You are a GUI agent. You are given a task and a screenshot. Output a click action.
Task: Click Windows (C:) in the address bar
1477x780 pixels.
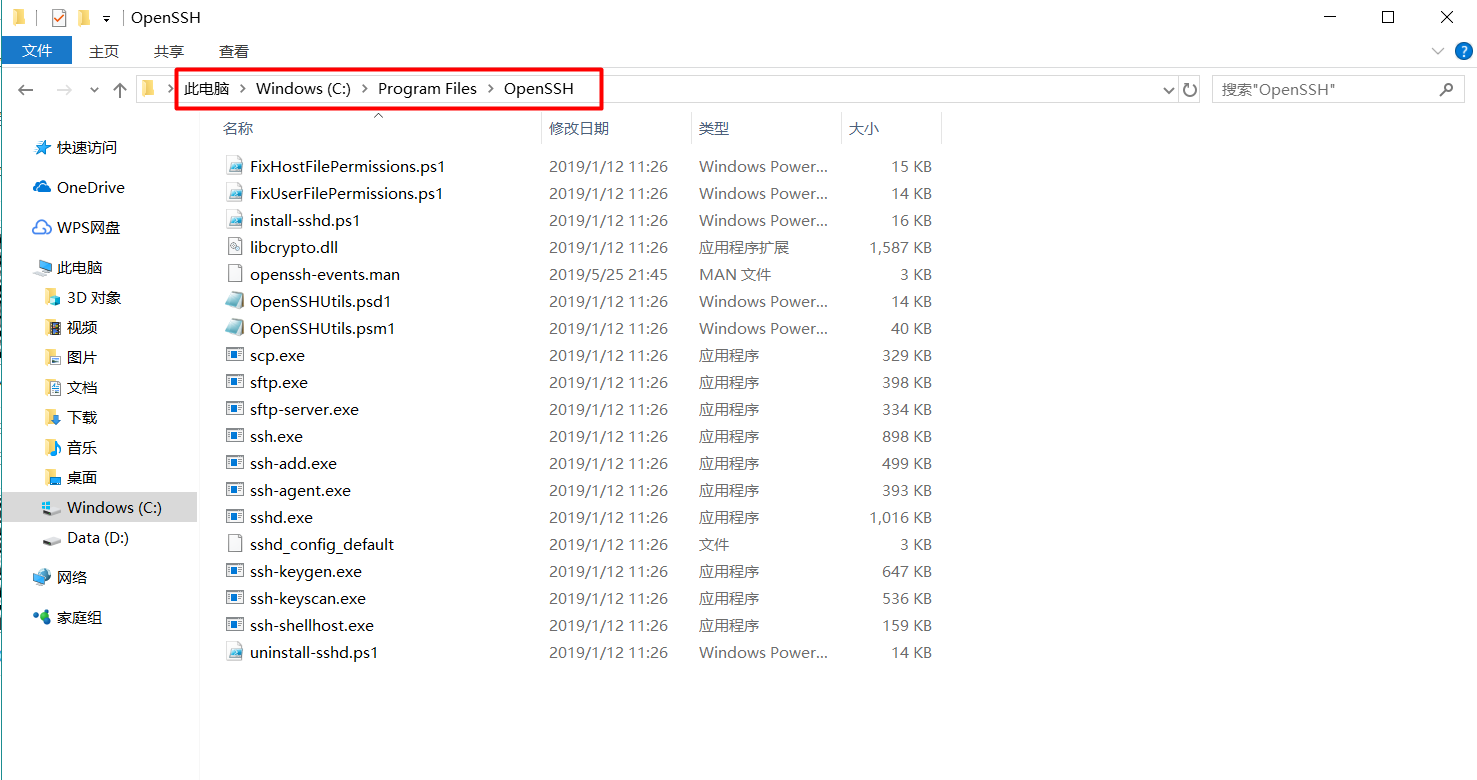point(303,89)
